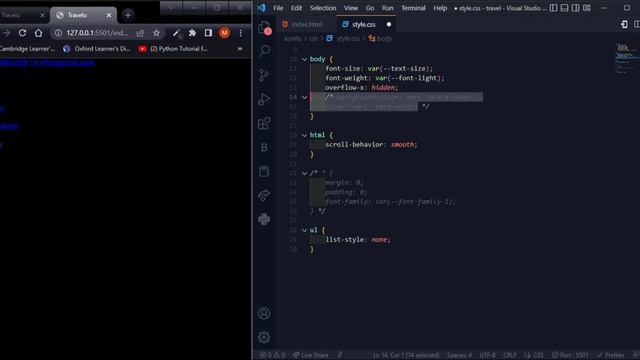This screenshot has height=360, width=640.
Task: Open the Source Control view
Action: coord(264,75)
